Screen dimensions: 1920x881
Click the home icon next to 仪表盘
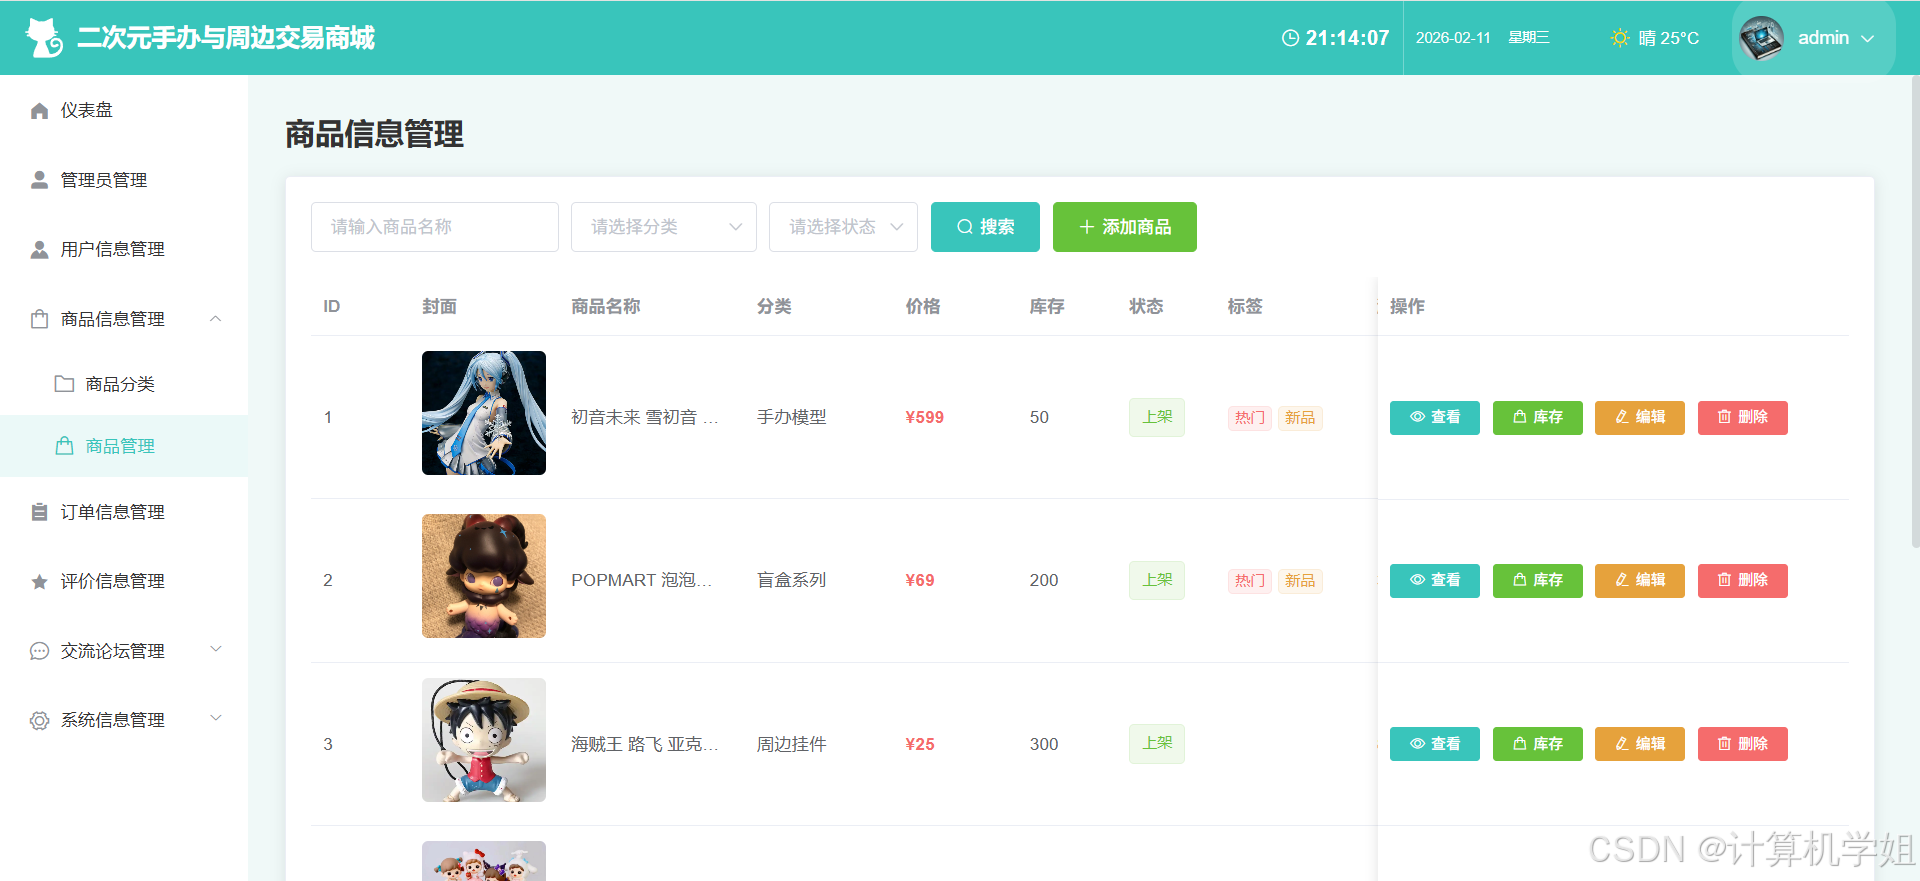pyautogui.click(x=39, y=110)
